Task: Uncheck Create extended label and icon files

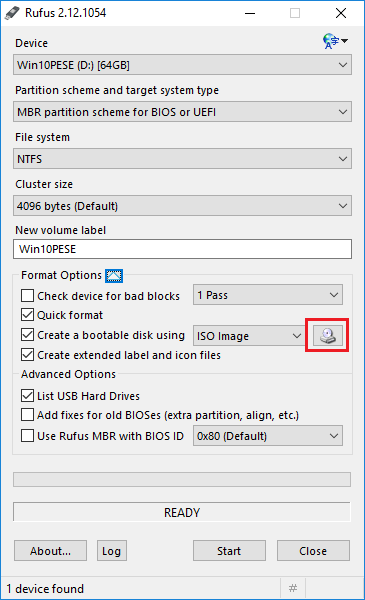Action: 27,355
